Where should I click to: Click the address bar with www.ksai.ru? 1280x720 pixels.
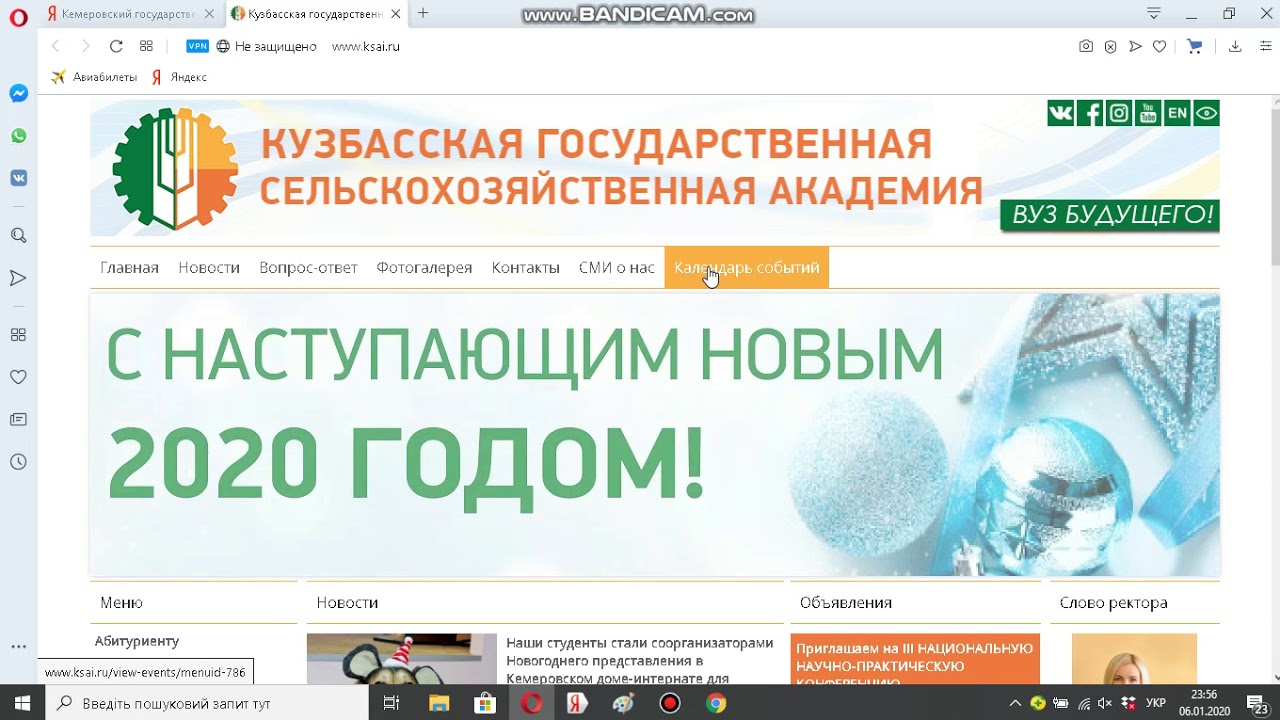[366, 46]
